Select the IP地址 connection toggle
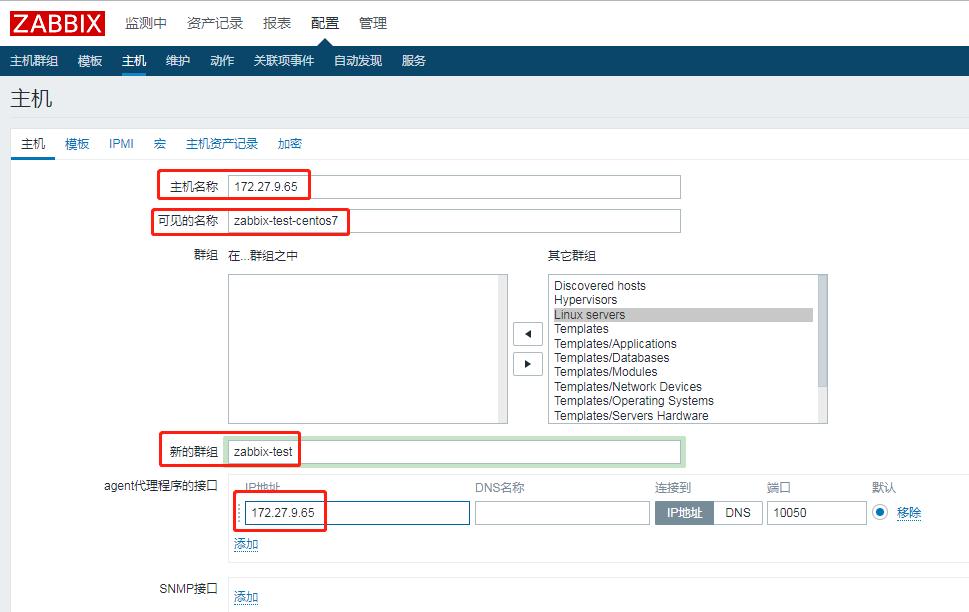 (683, 512)
